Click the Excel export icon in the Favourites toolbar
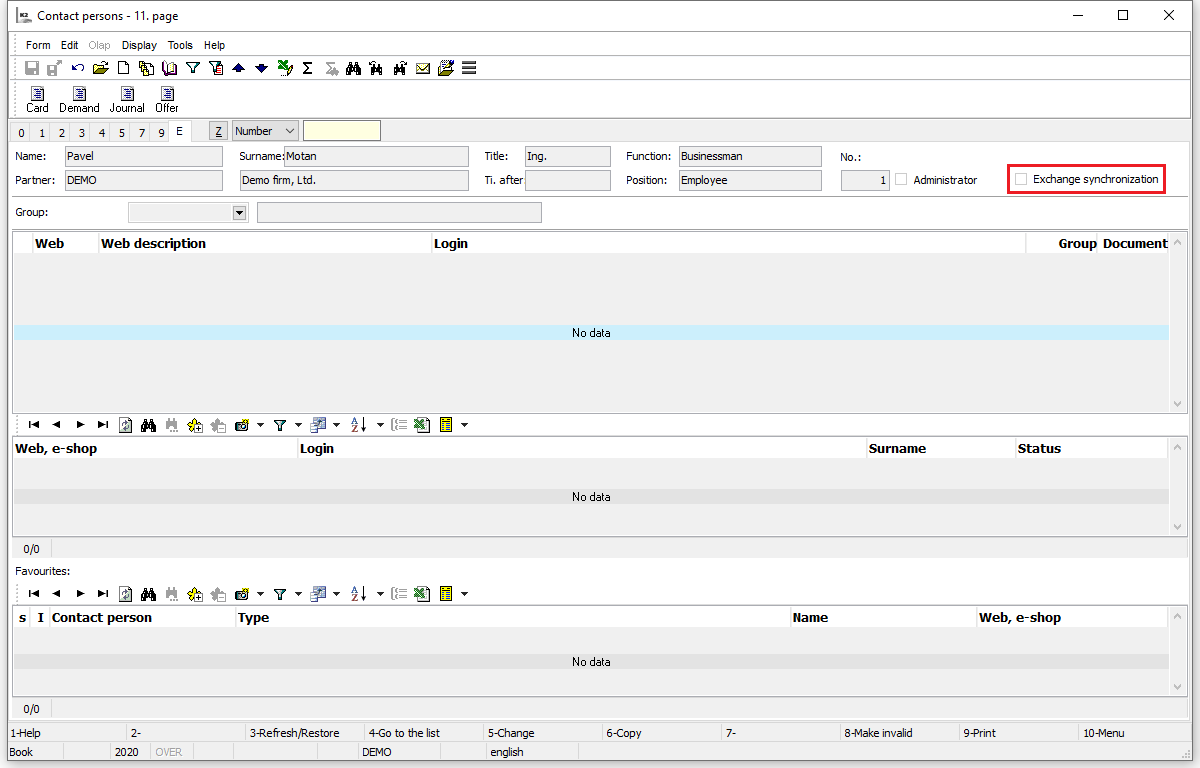Viewport: 1200px width, 768px height. pos(422,594)
